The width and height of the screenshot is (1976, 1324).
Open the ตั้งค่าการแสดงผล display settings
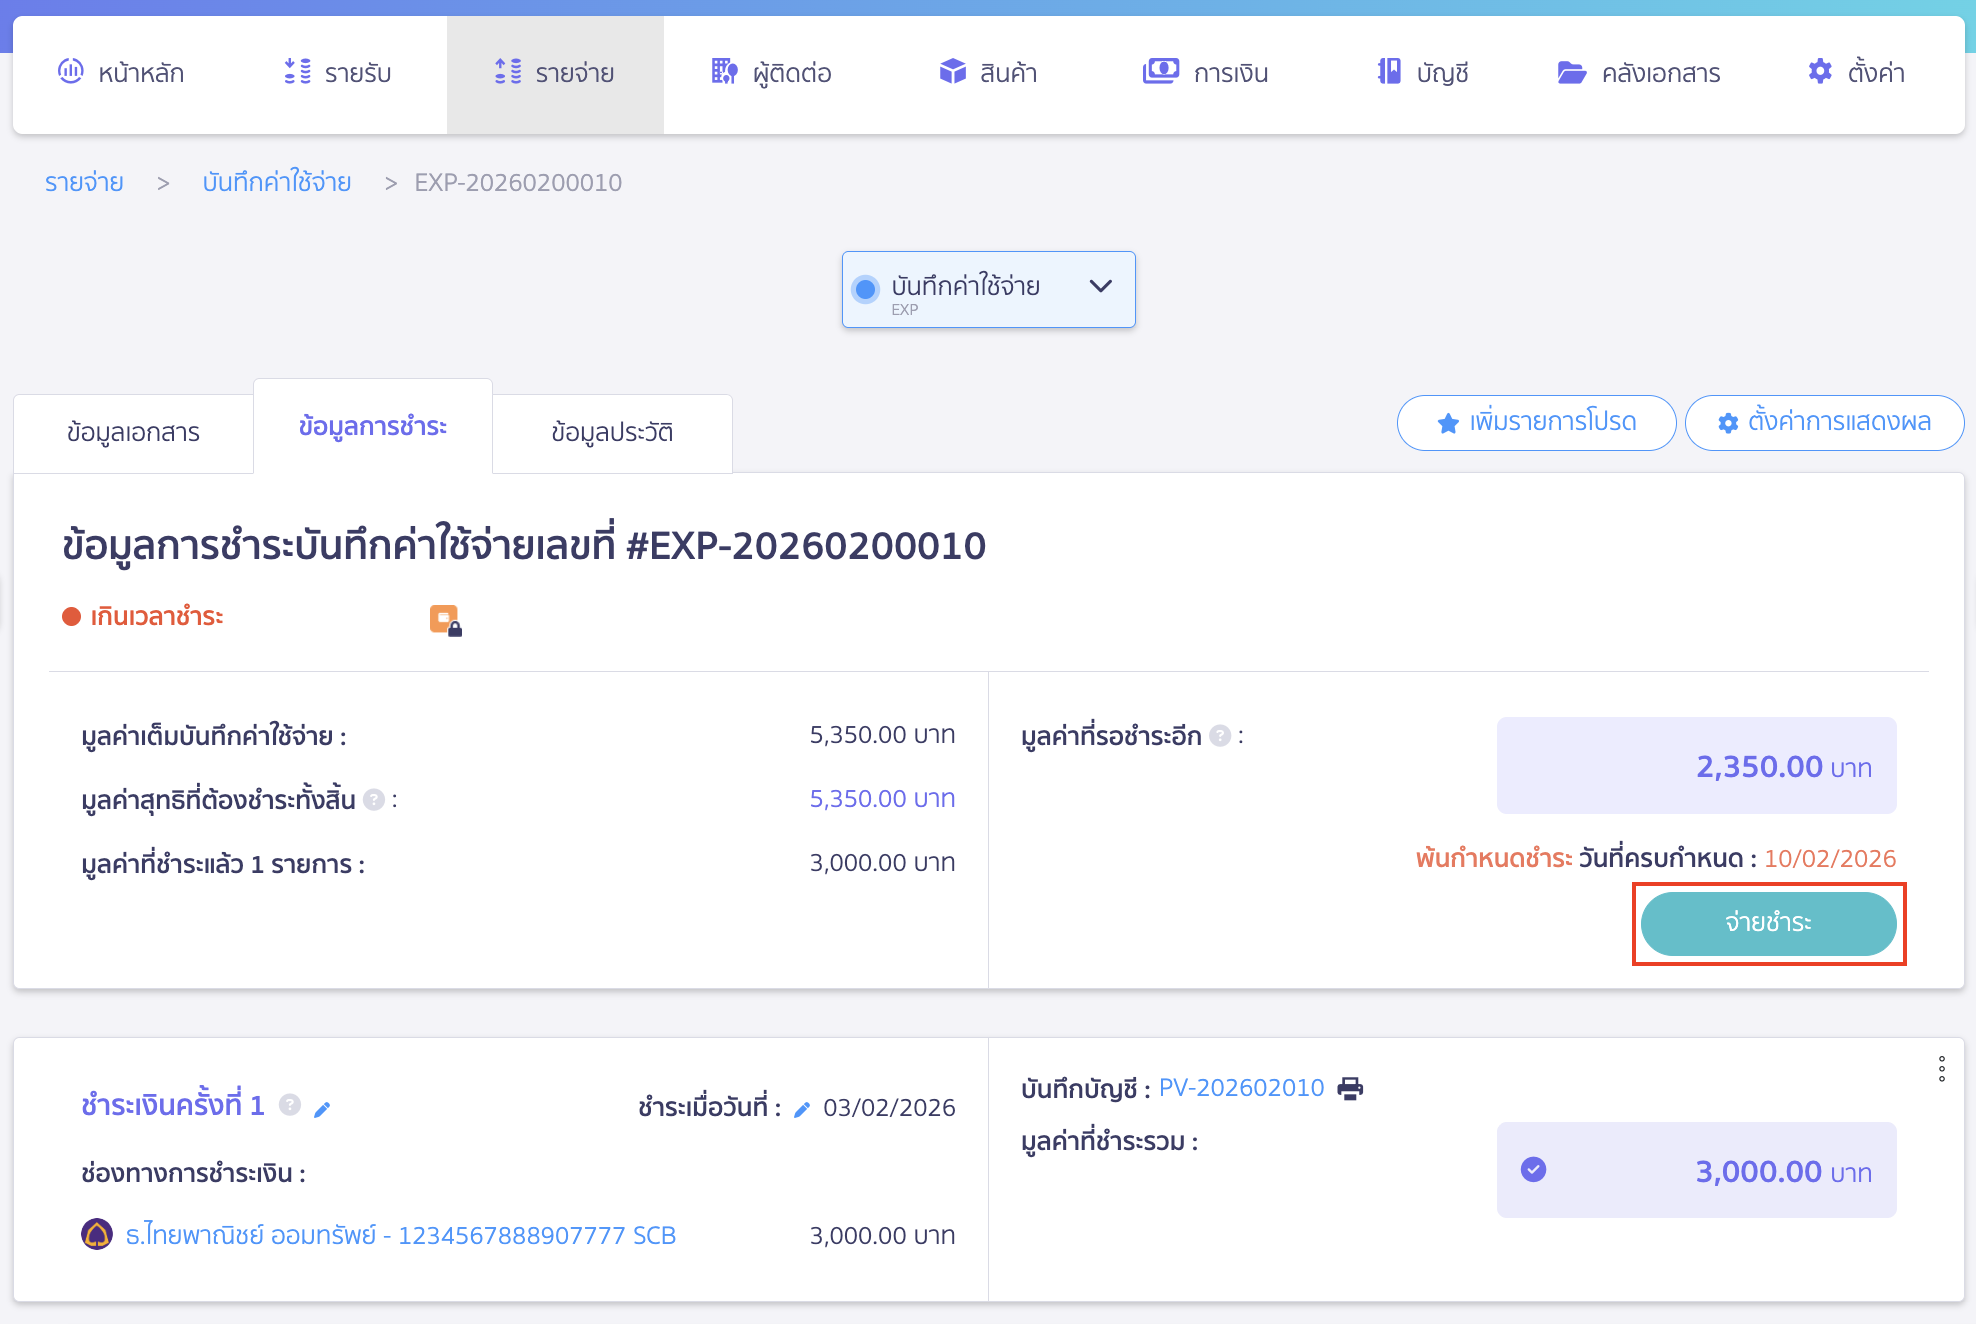pyautogui.click(x=1824, y=422)
